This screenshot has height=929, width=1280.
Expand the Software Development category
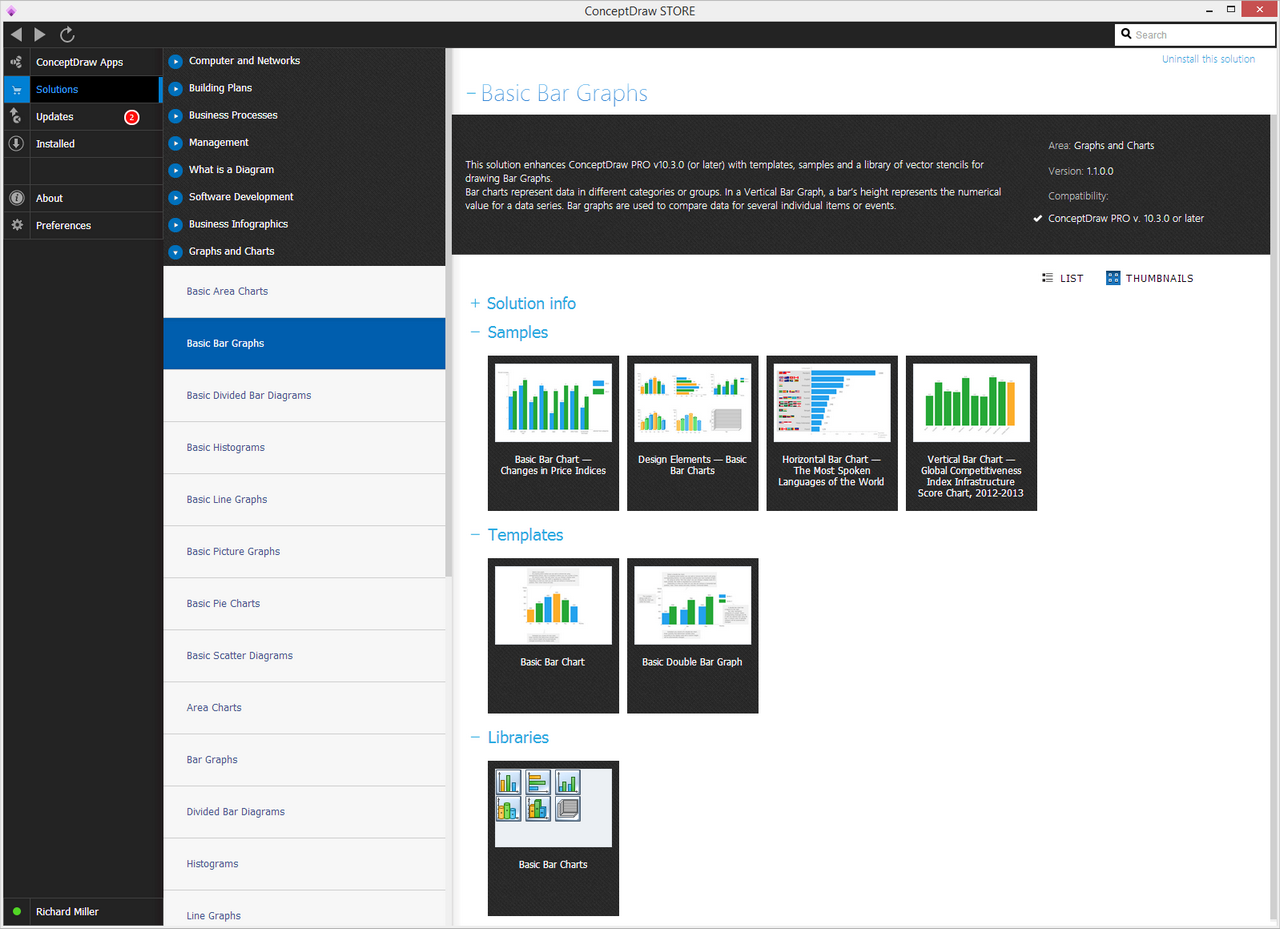[x=176, y=197]
